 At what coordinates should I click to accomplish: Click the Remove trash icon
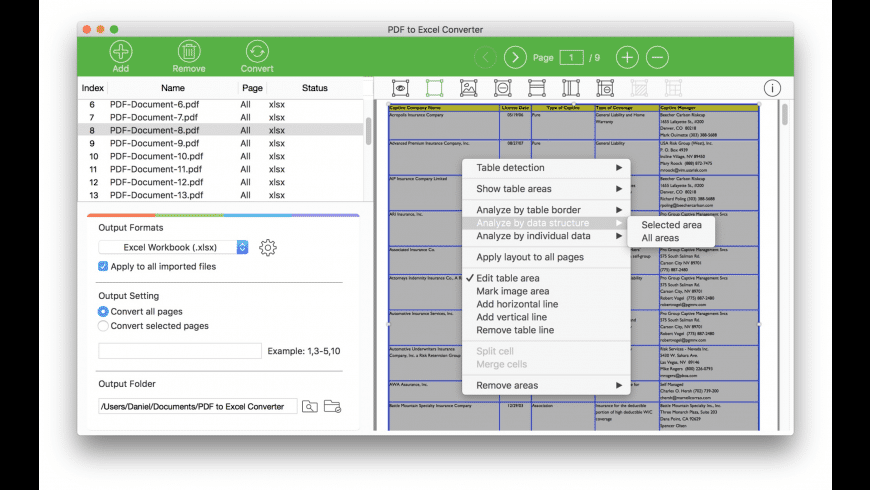coord(189,52)
